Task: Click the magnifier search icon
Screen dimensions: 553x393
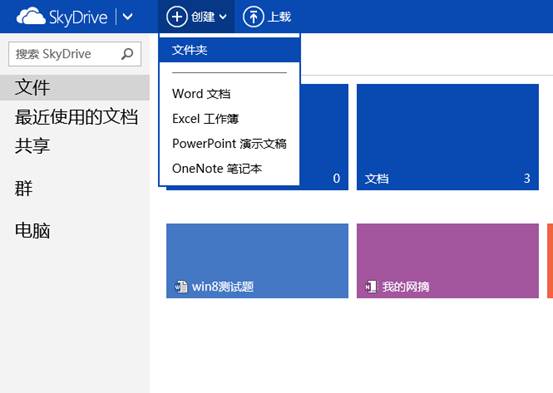Action: pyautogui.click(x=127, y=54)
